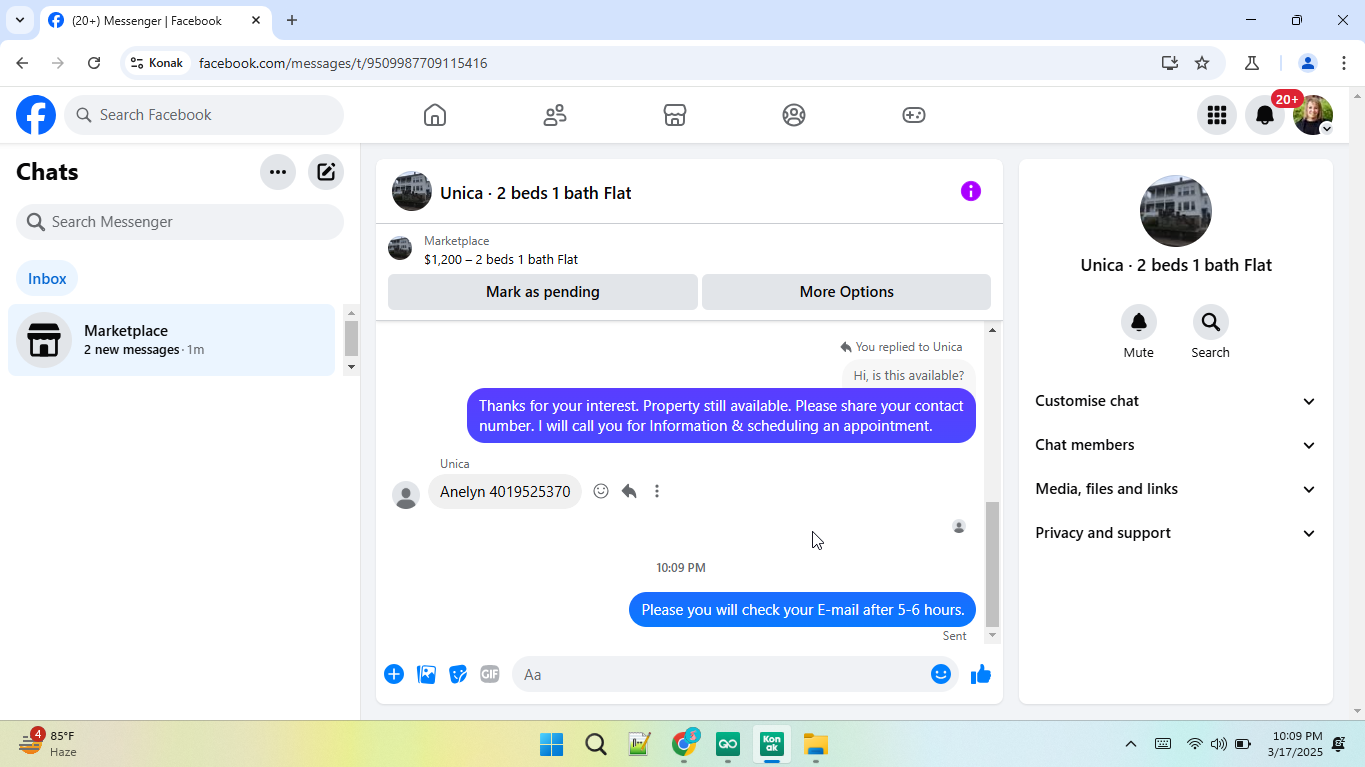Screen dimensions: 1365x767
Task: Open the Chrome Labs flask icon
Action: [1252, 63]
